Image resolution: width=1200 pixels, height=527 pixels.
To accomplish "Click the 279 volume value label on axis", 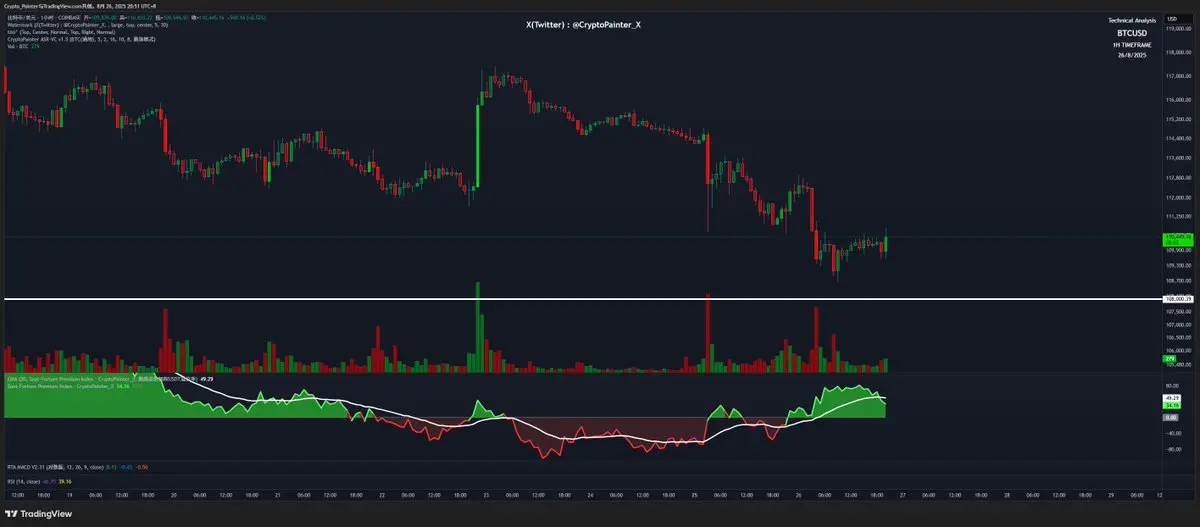I will coord(1169,359).
